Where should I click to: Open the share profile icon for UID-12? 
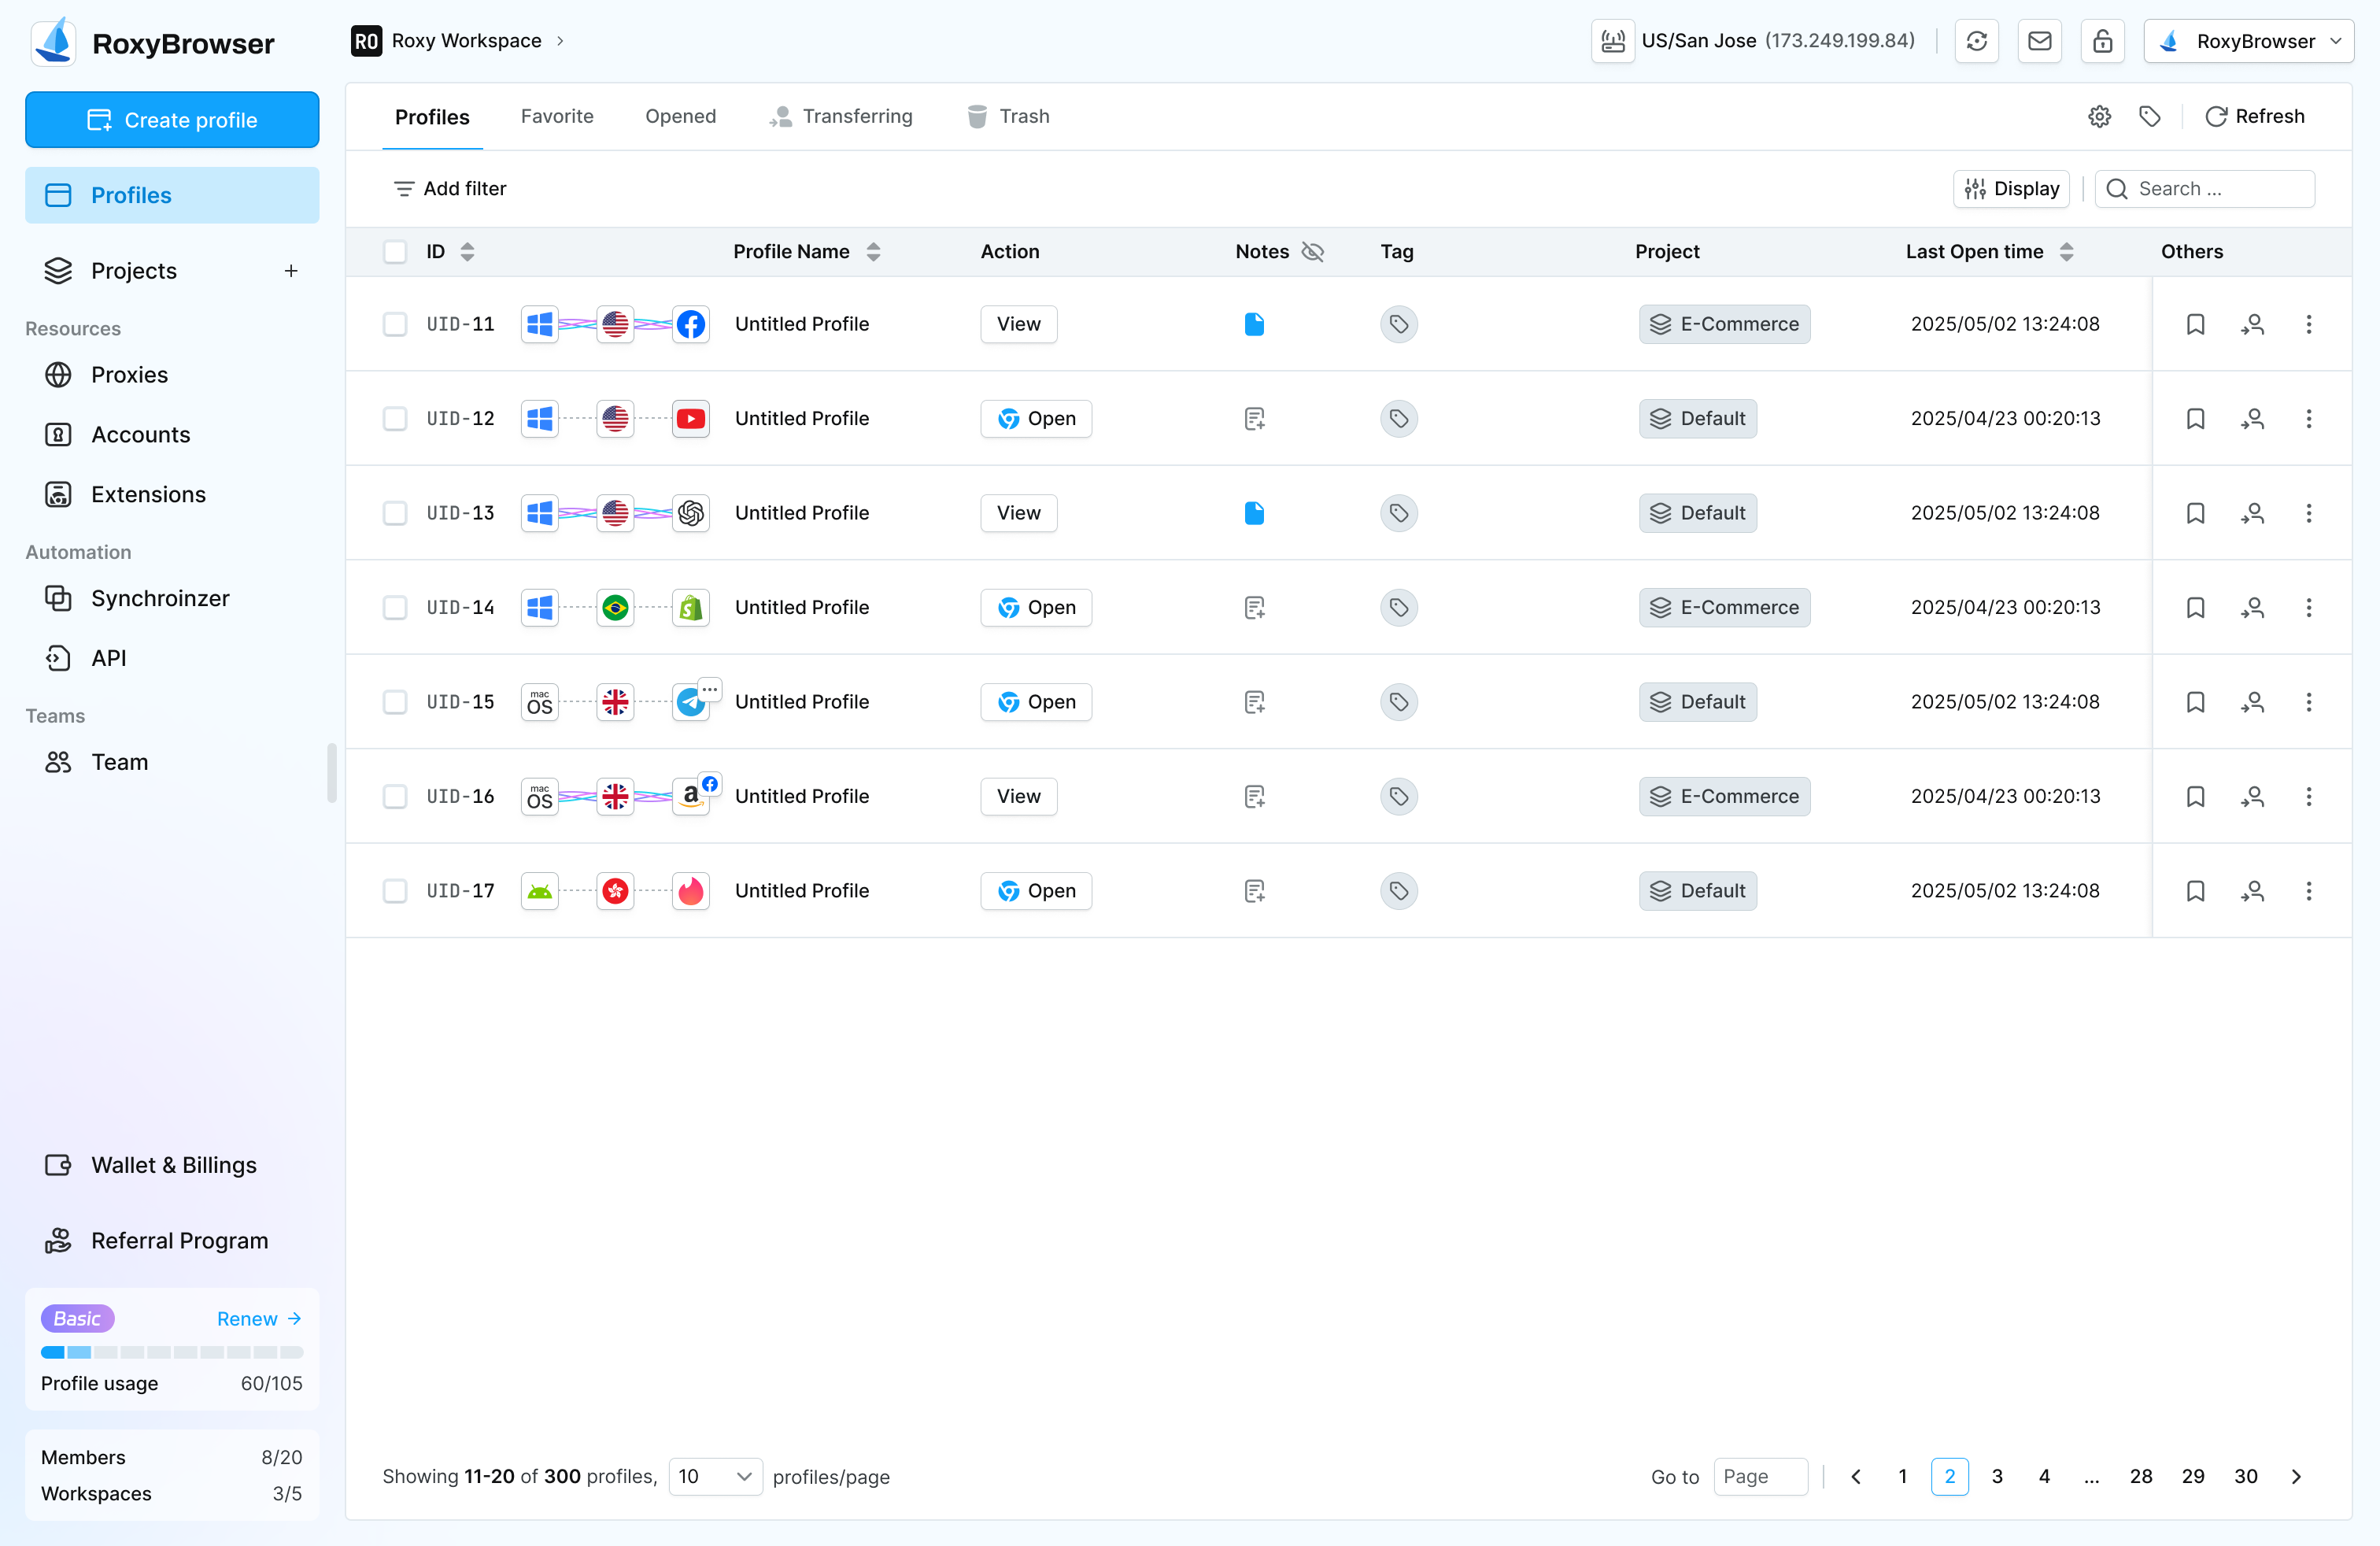pos(2252,419)
